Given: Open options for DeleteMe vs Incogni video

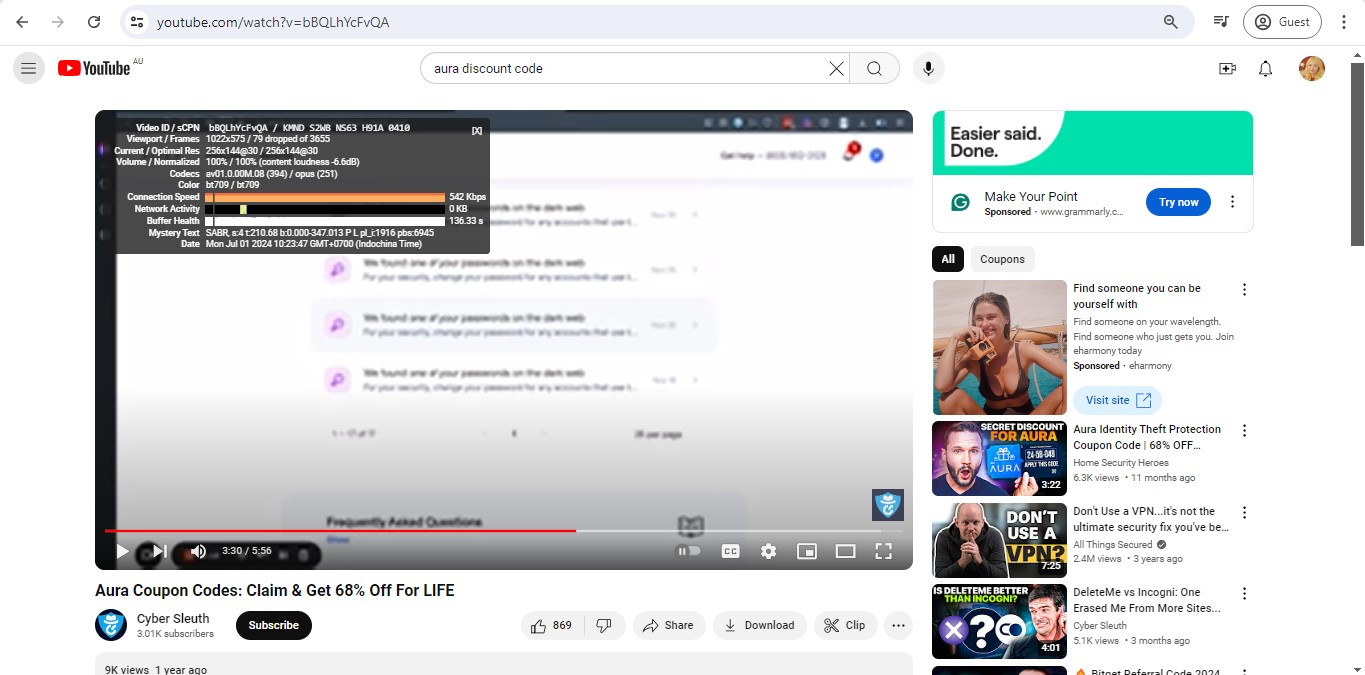Looking at the screenshot, I should (1244, 594).
